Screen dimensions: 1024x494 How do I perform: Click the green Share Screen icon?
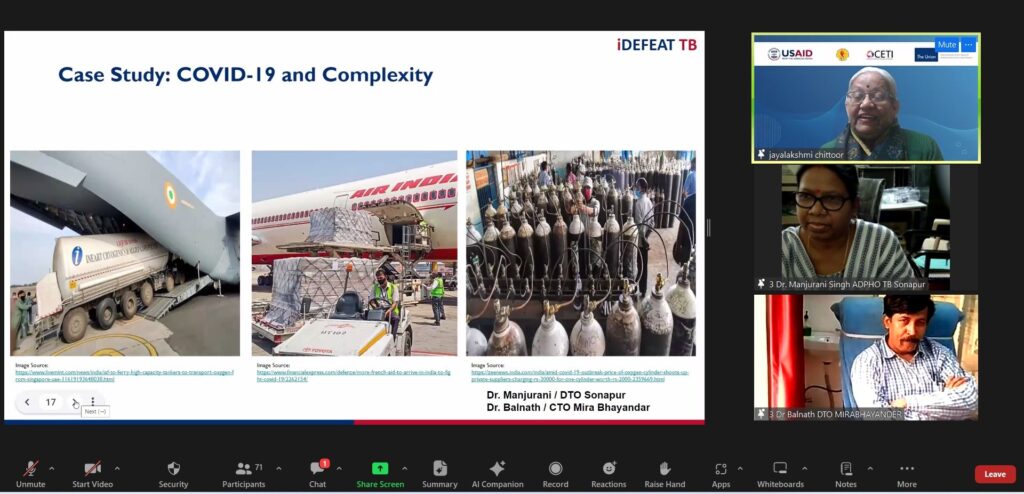click(x=380, y=468)
